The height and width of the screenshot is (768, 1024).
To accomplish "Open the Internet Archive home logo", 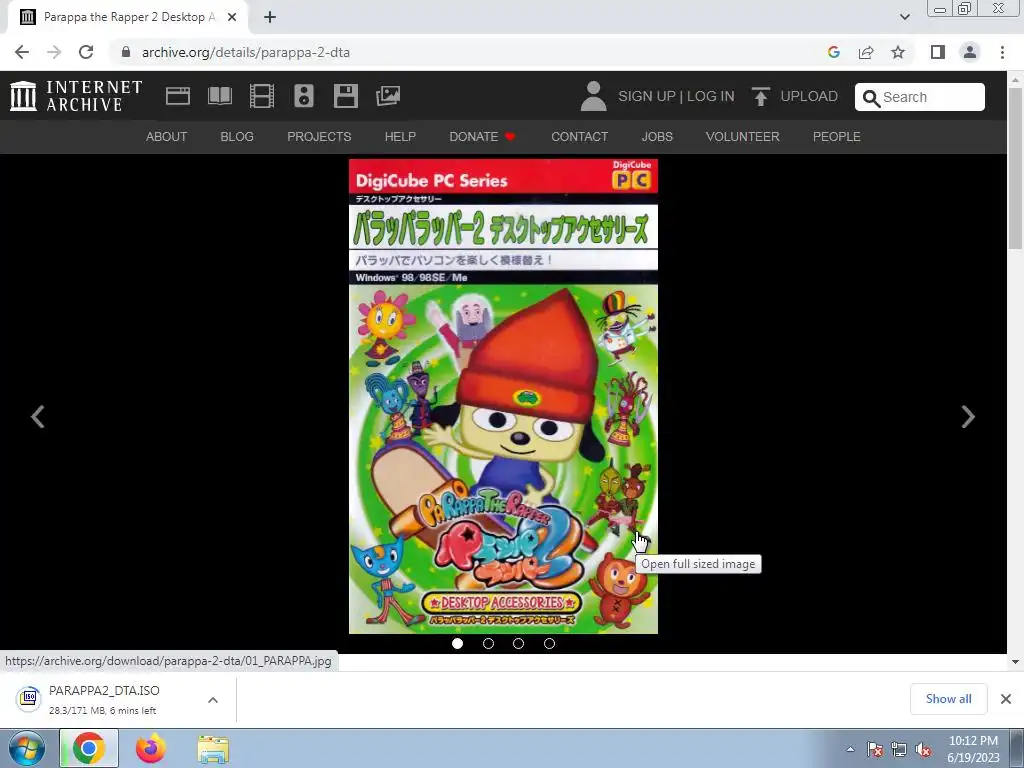I will (76, 96).
